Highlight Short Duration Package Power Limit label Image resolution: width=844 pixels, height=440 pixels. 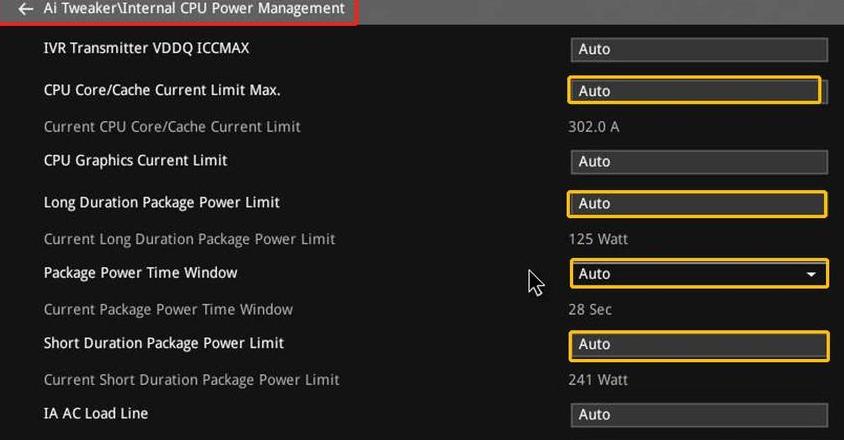(x=164, y=343)
